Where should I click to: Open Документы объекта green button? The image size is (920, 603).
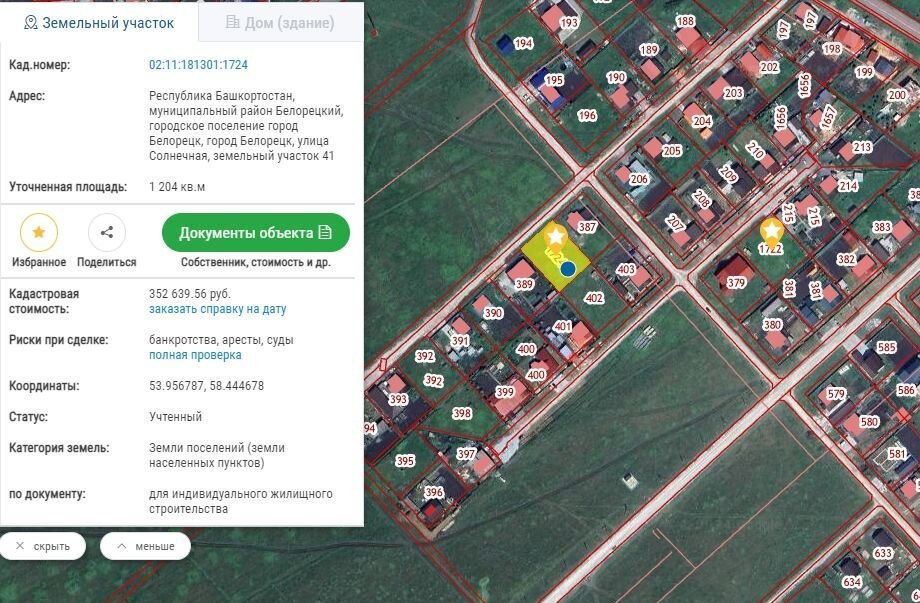pyautogui.click(x=256, y=233)
